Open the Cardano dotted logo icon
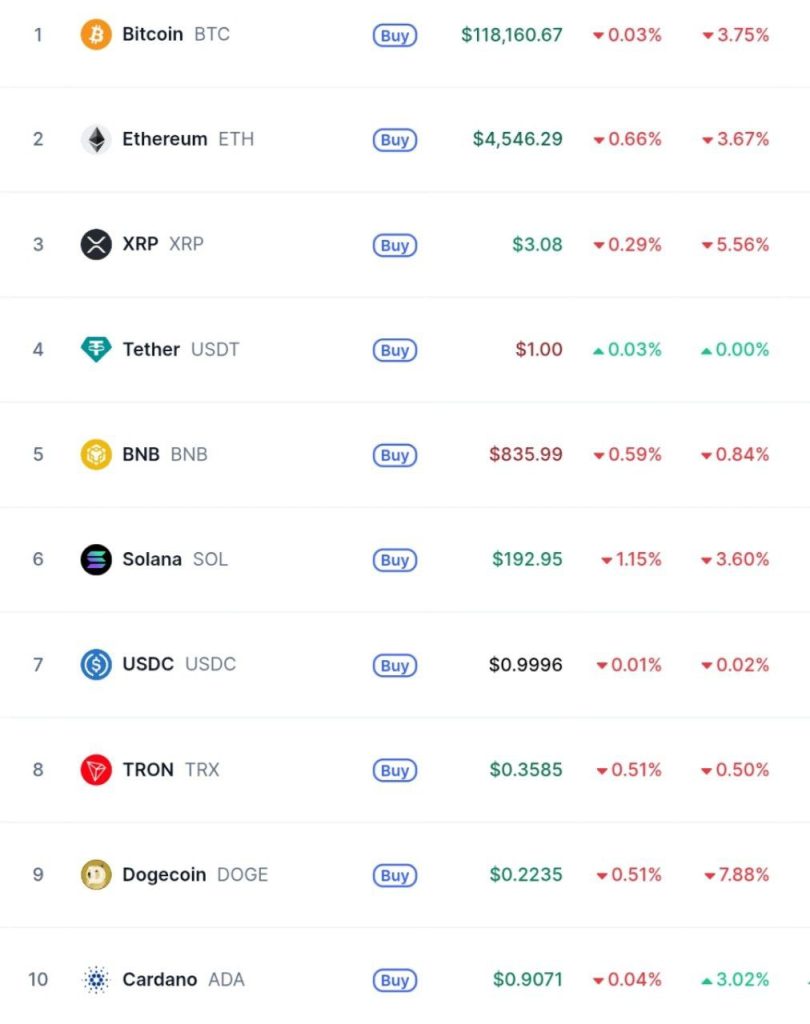Image resolution: width=810 pixels, height=1024 pixels. pos(96,980)
